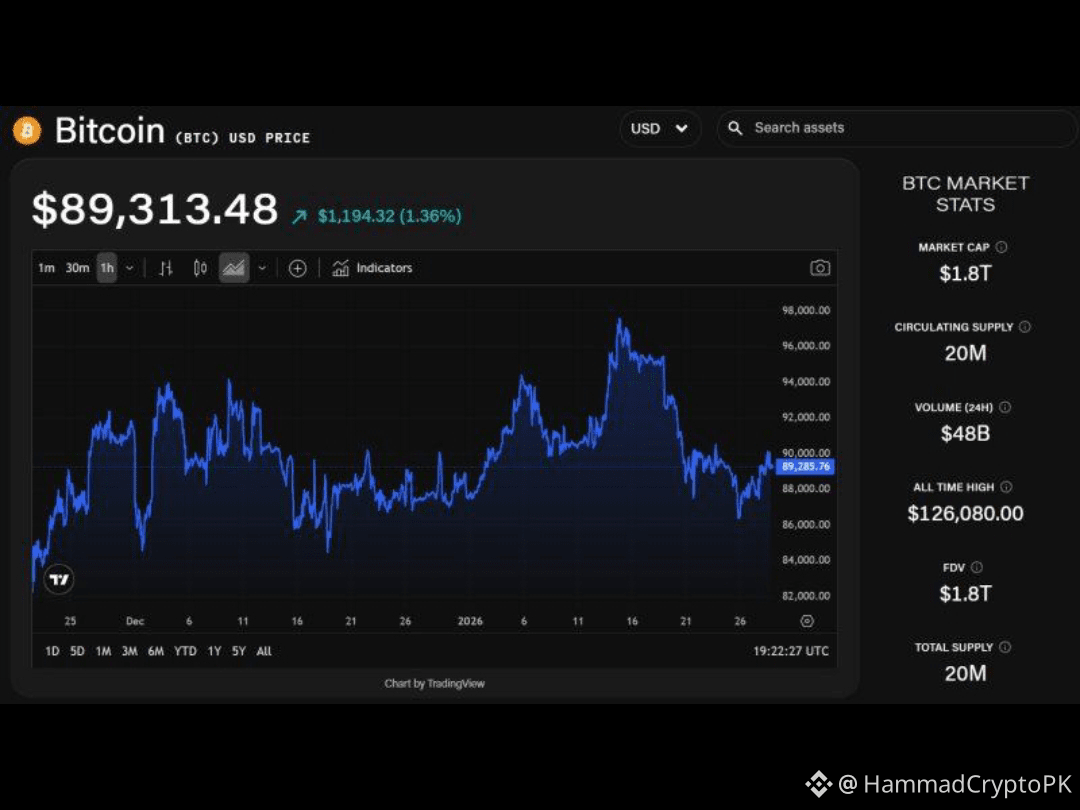Click the $1,194.32 (1.36%) change text

pos(389,216)
